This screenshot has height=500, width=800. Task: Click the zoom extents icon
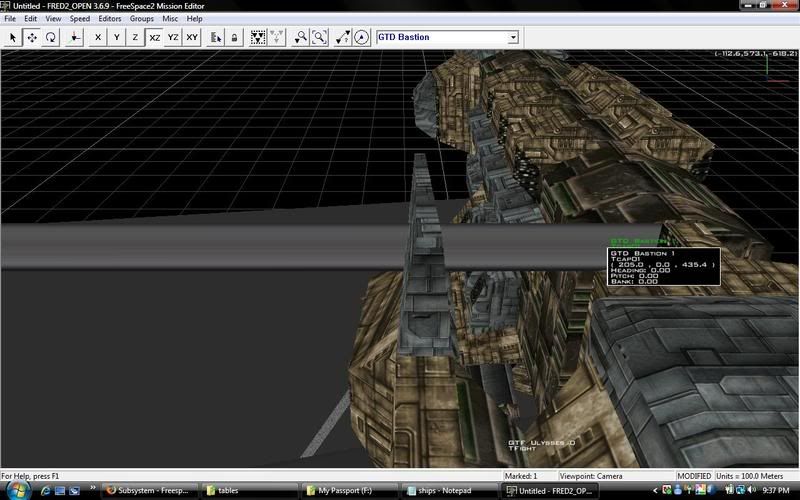coord(319,37)
